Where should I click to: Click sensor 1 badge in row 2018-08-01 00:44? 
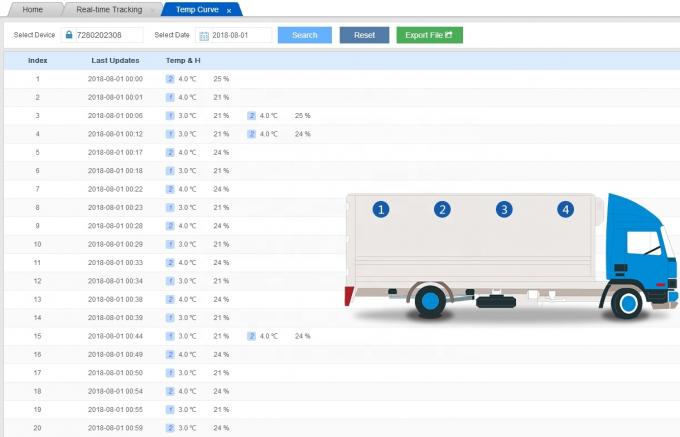[x=170, y=336]
